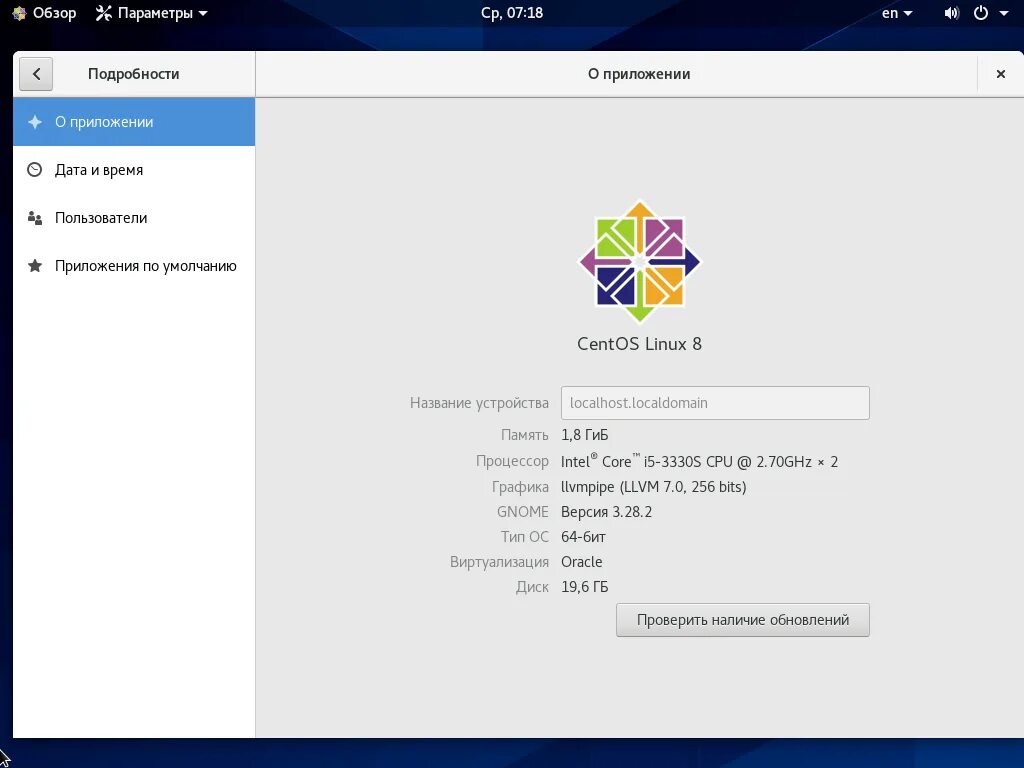1024x768 pixels.
Task: Click the Диск label
Action: point(532,586)
